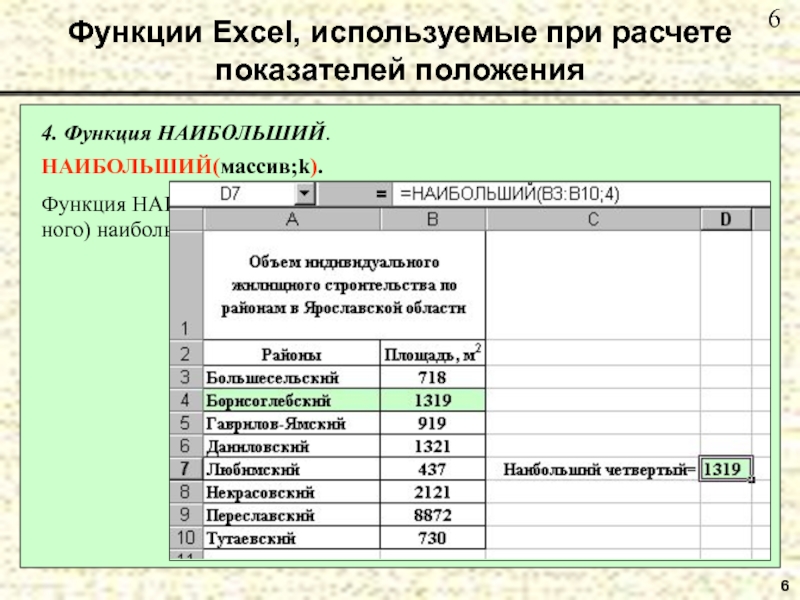This screenshot has height=600, width=800.
Task: Select cell with value 8872
Action: point(433,515)
